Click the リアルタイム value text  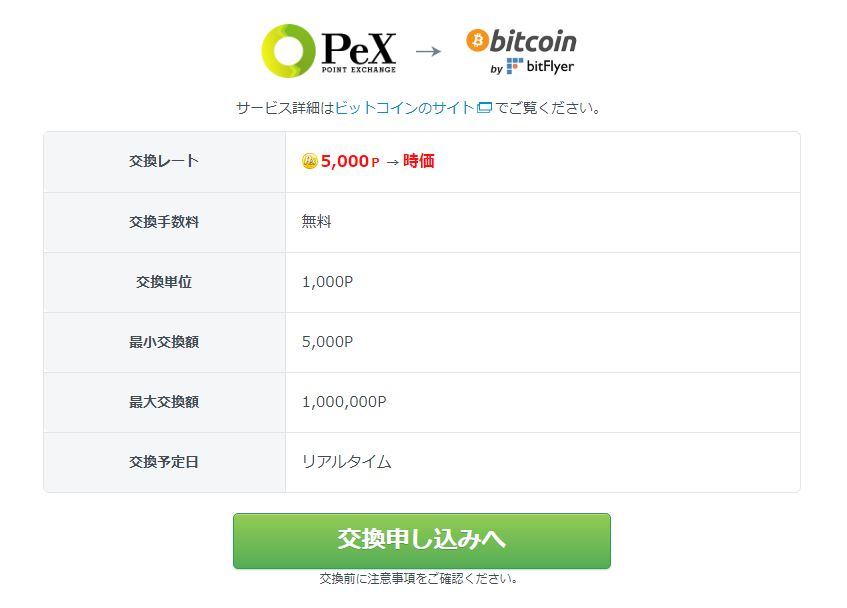point(347,462)
